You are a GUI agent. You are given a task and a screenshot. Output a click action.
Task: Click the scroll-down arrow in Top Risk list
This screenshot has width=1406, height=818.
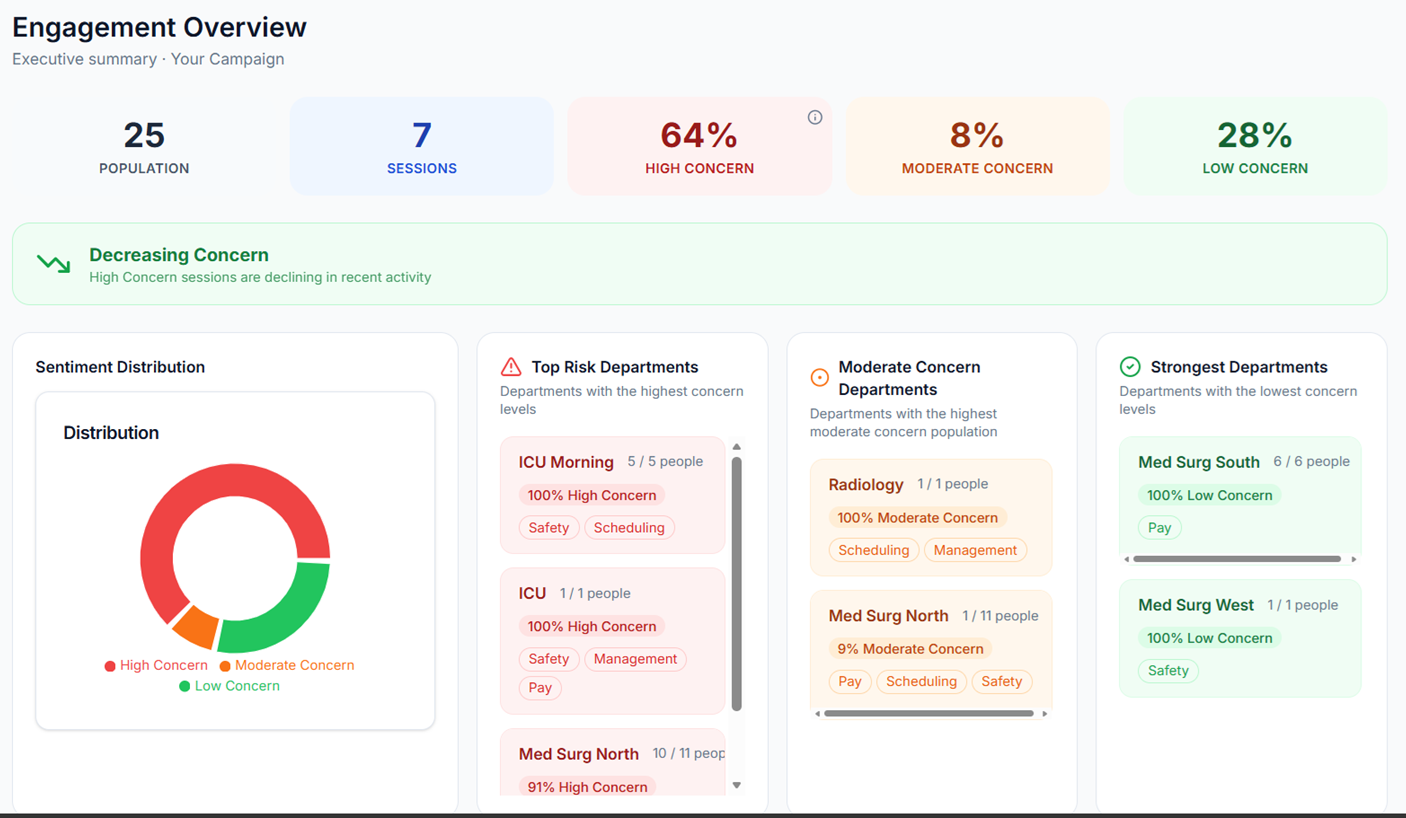[737, 785]
